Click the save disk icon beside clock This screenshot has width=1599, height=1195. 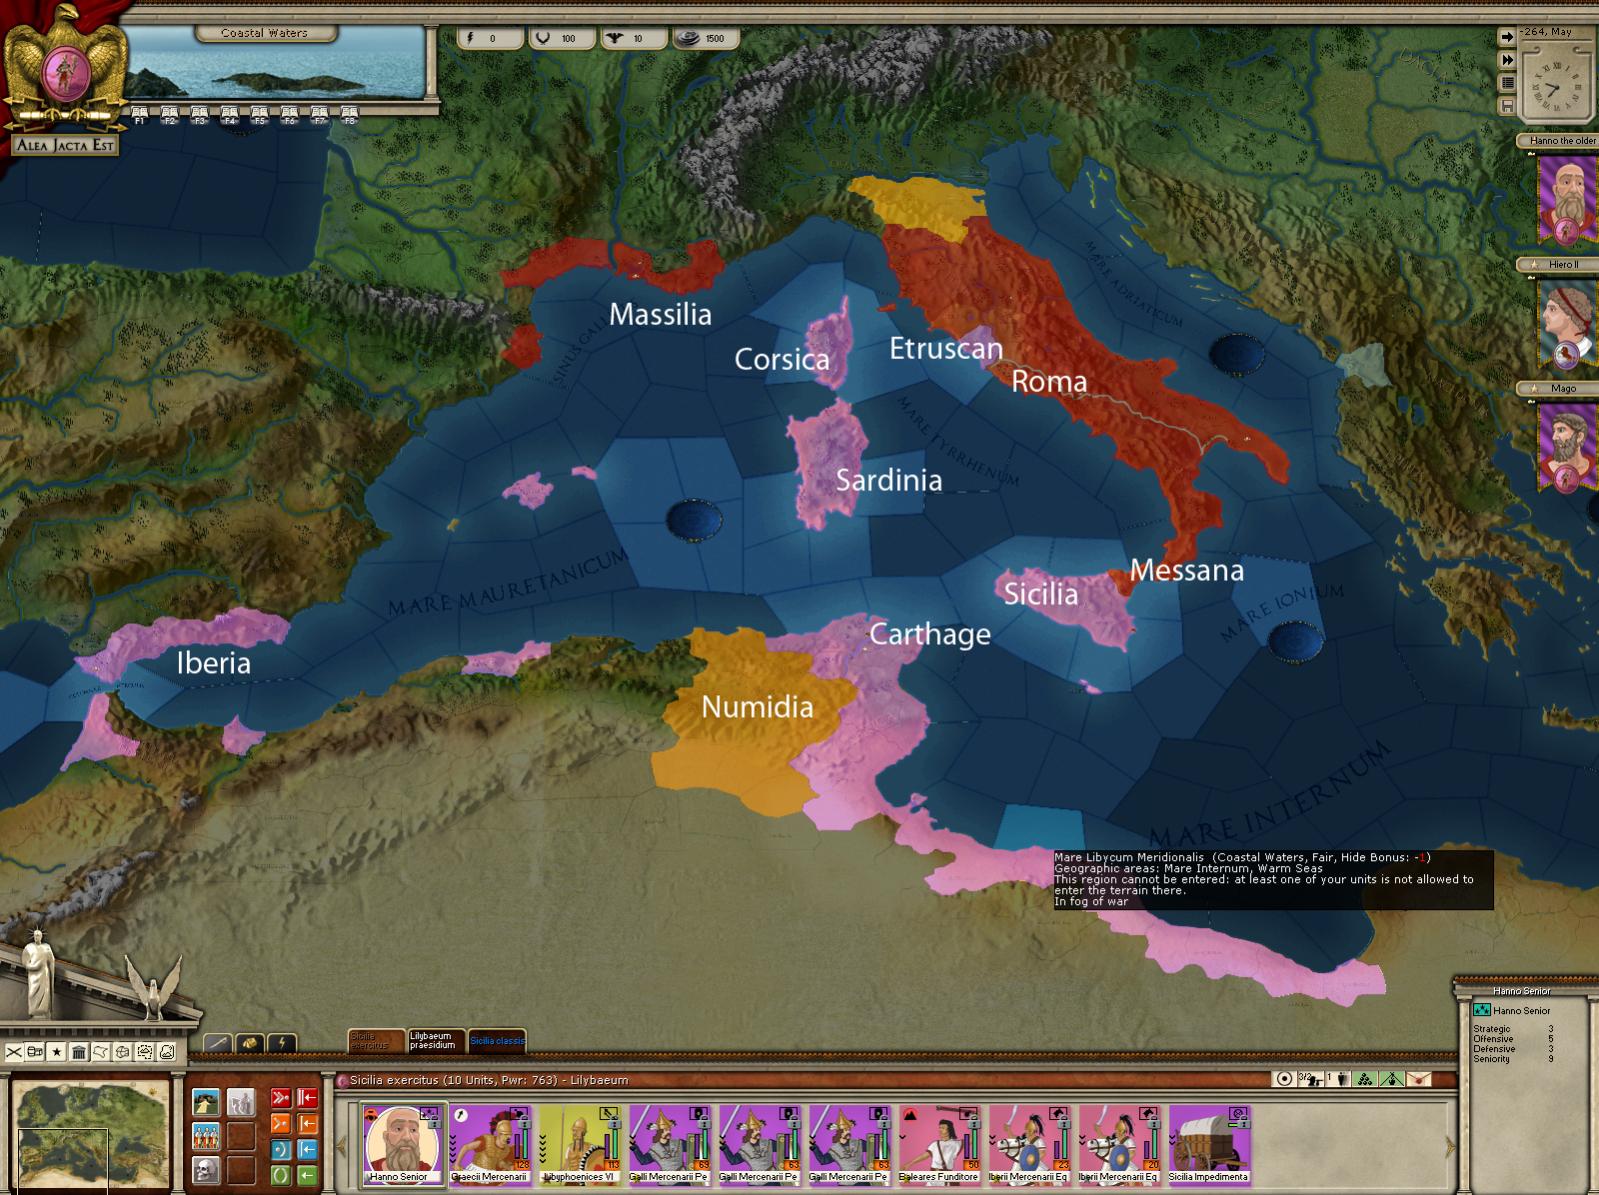1507,106
